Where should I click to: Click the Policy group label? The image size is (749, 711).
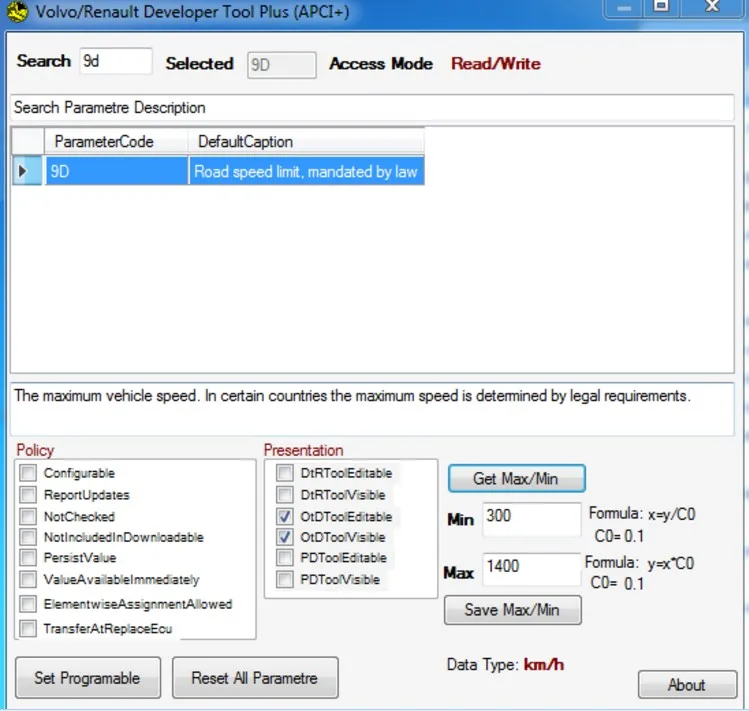(35, 450)
